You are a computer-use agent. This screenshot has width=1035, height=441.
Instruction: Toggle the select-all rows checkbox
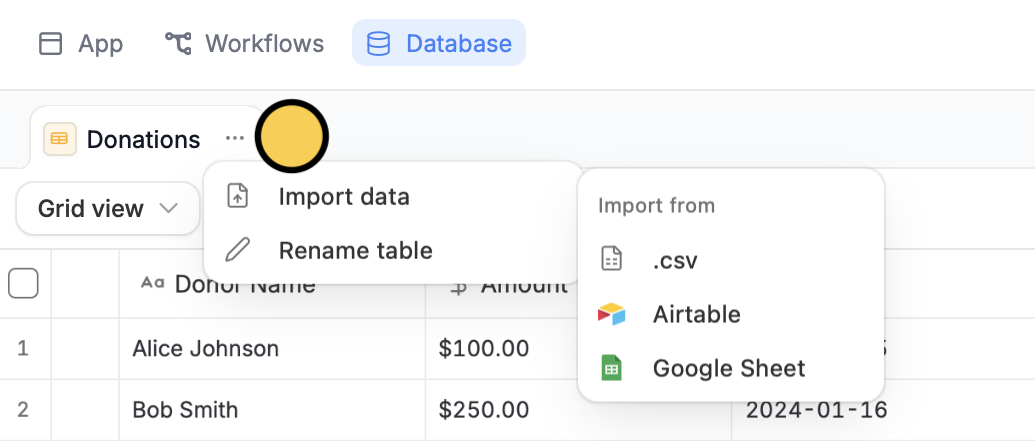click(23, 284)
